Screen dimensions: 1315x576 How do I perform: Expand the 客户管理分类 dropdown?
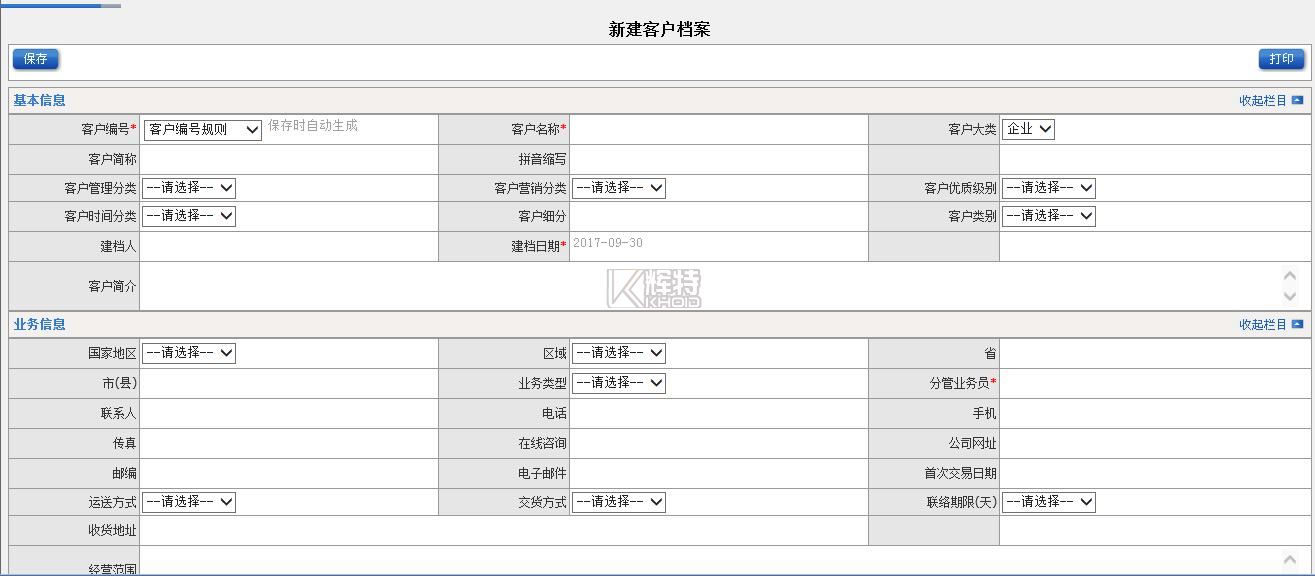pyautogui.click(x=189, y=188)
